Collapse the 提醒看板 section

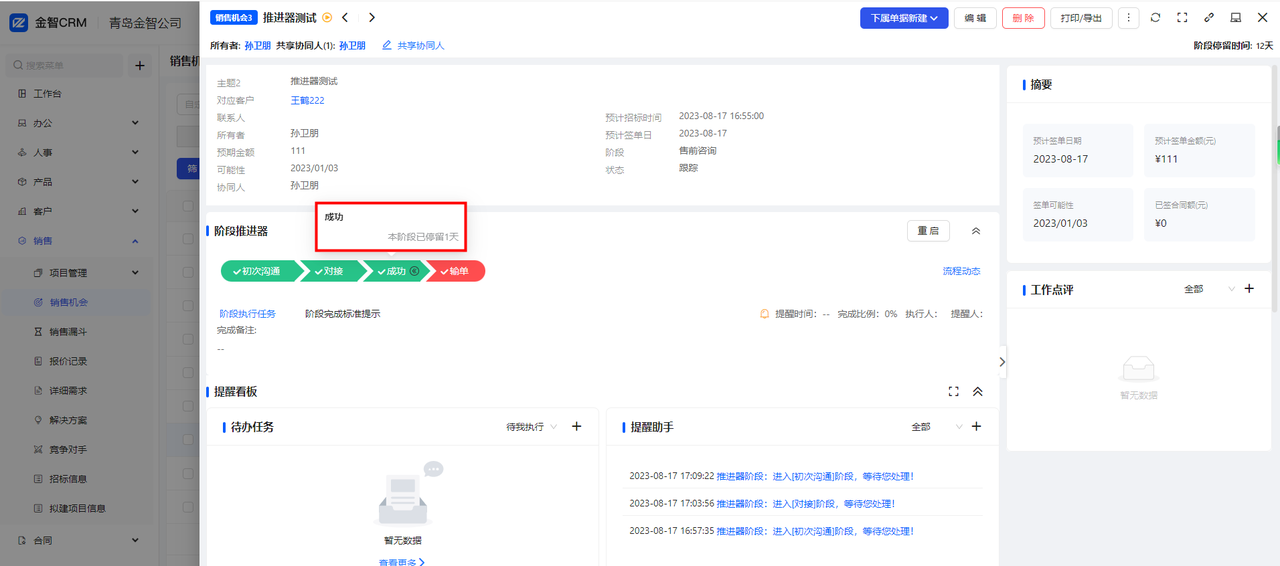coord(978,391)
